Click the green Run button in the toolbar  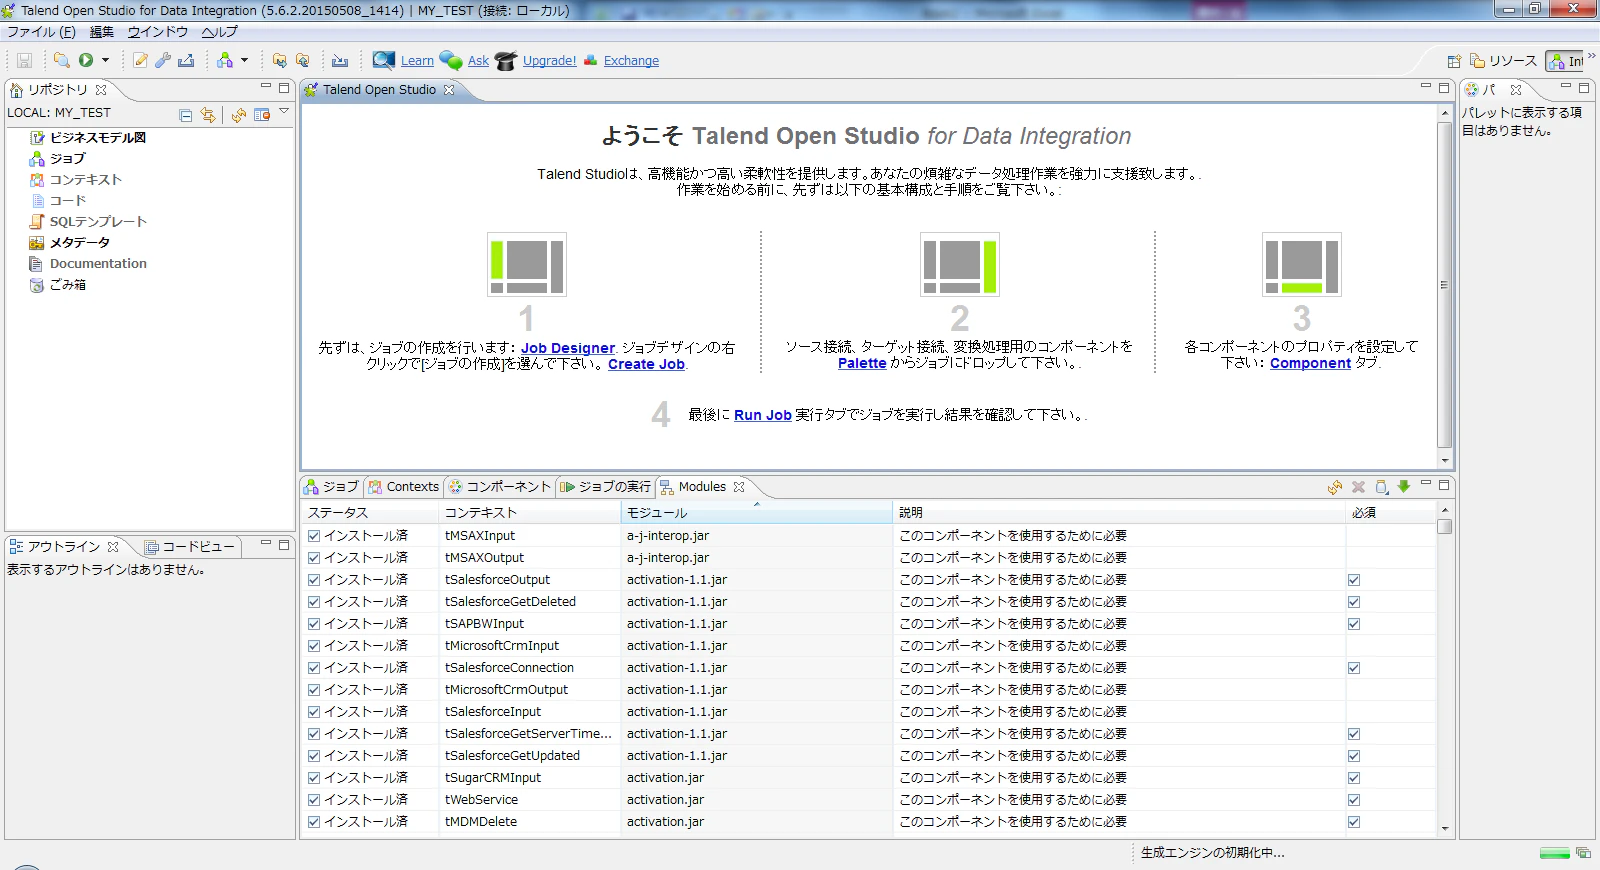[86, 60]
